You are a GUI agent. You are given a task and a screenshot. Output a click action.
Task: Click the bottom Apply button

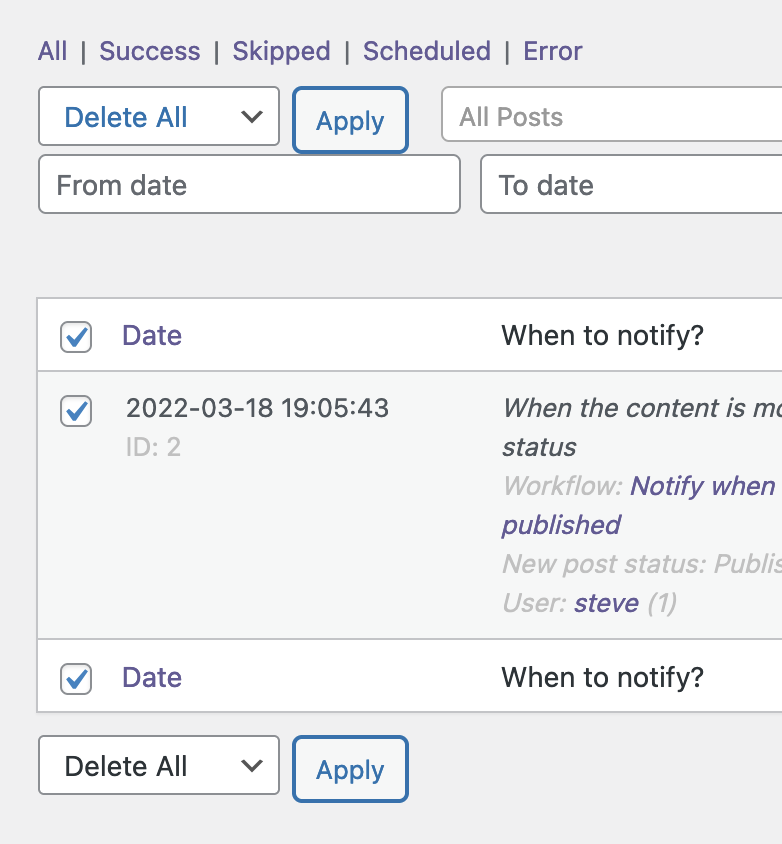pyautogui.click(x=350, y=769)
